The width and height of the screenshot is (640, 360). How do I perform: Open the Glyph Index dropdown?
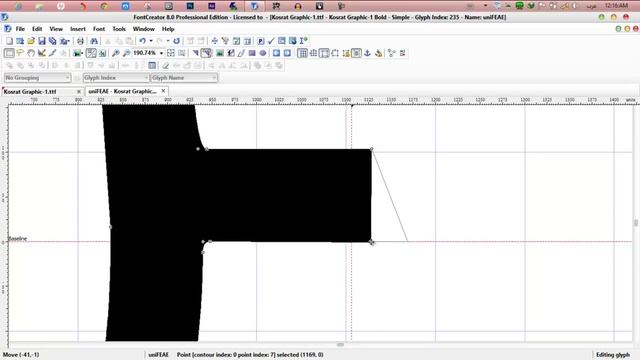[116, 78]
